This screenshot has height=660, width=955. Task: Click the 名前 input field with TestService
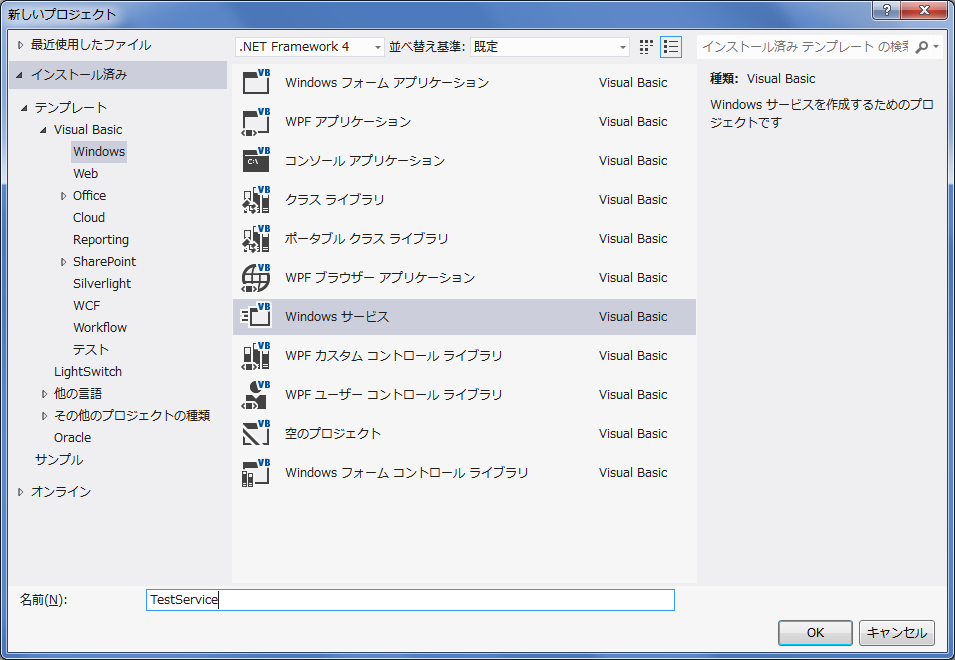point(410,600)
